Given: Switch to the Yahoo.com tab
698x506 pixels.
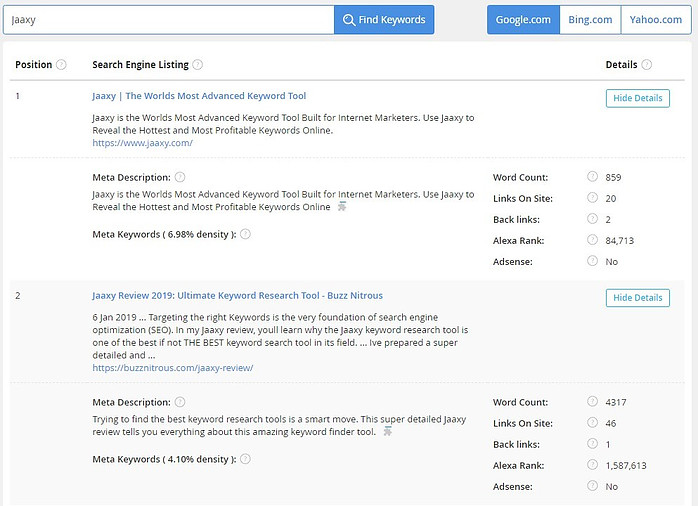Looking at the screenshot, I should 656,20.
